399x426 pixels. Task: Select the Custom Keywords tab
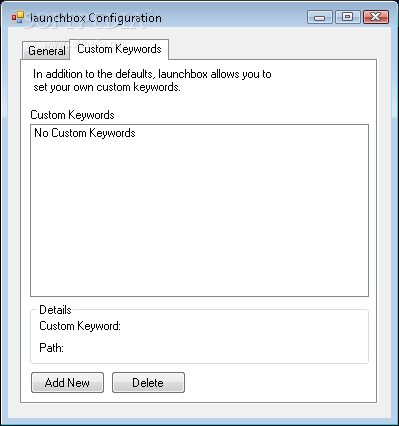[x=119, y=49]
